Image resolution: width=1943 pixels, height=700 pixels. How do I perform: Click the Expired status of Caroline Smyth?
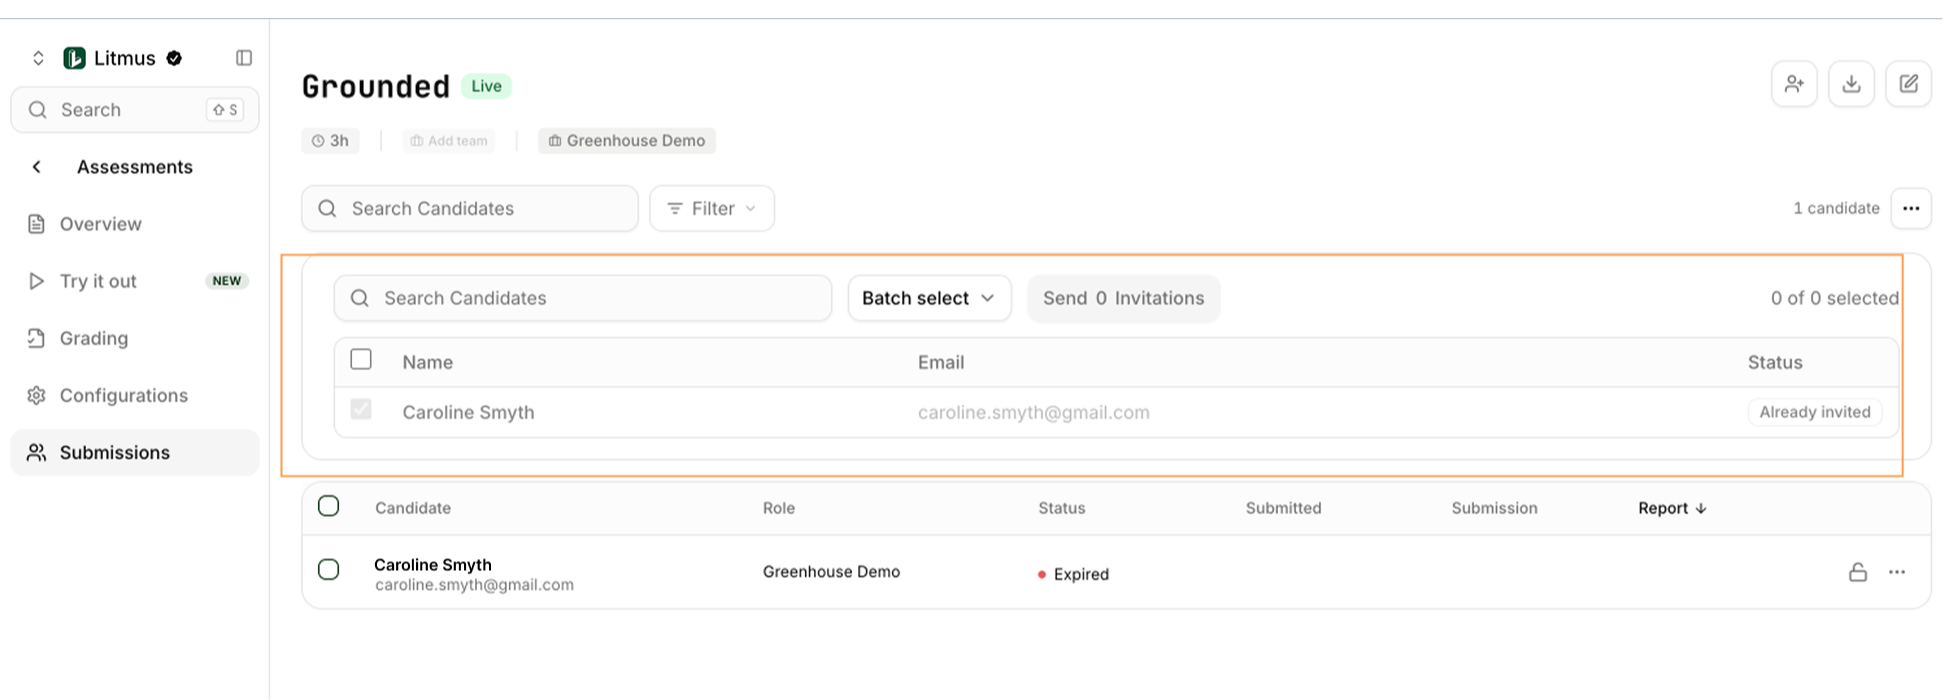point(1073,574)
